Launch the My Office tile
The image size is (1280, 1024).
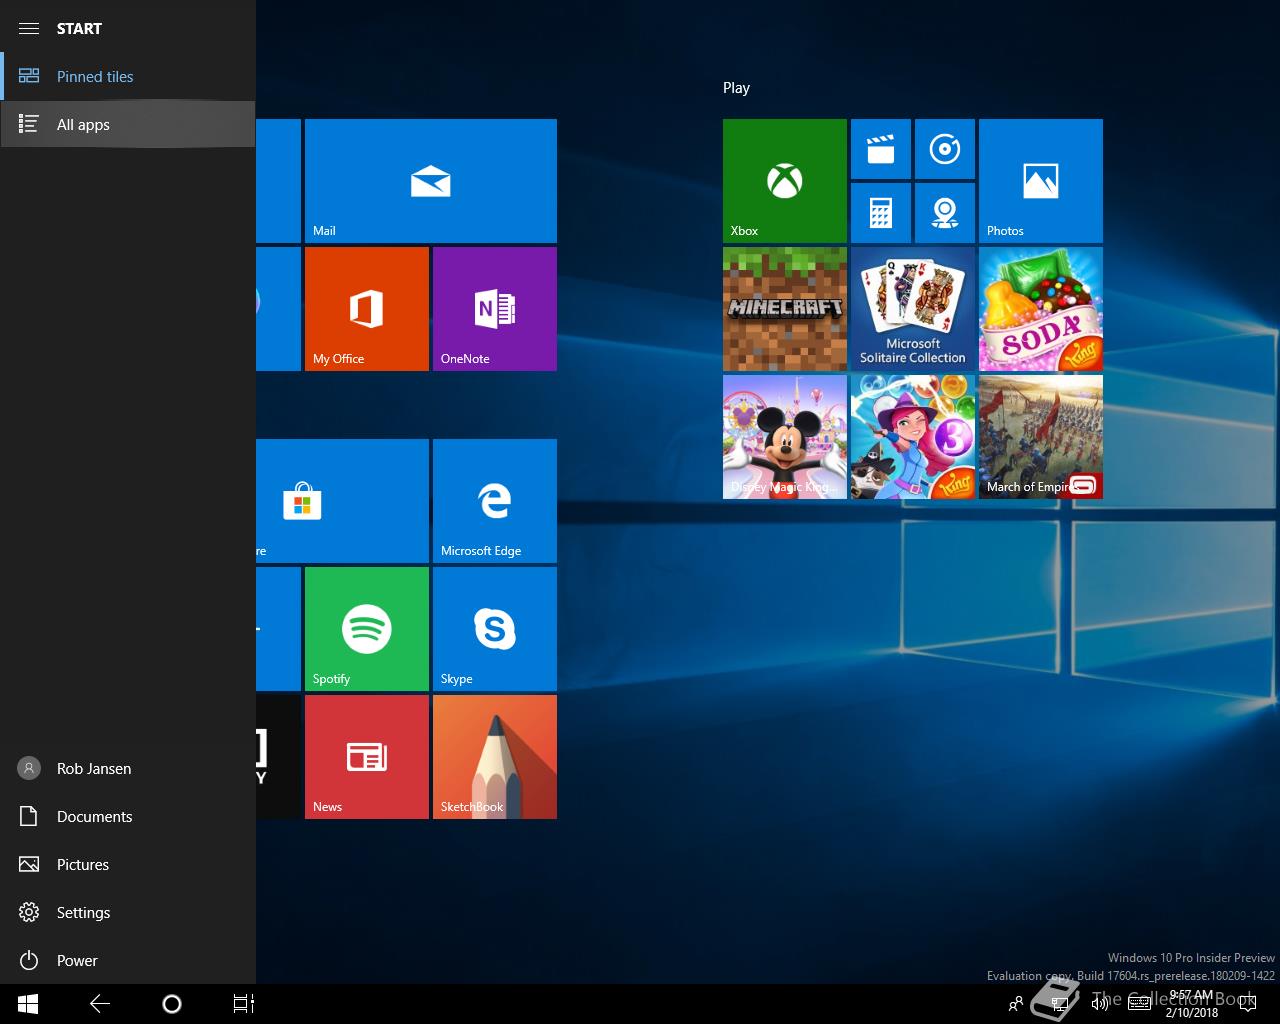[366, 309]
